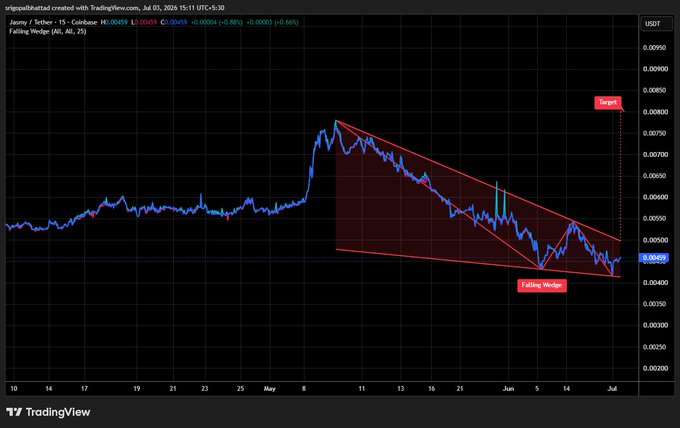This screenshot has width=680, height=428.
Task: Click the 0.00750 price axis label
Action: coord(654,133)
